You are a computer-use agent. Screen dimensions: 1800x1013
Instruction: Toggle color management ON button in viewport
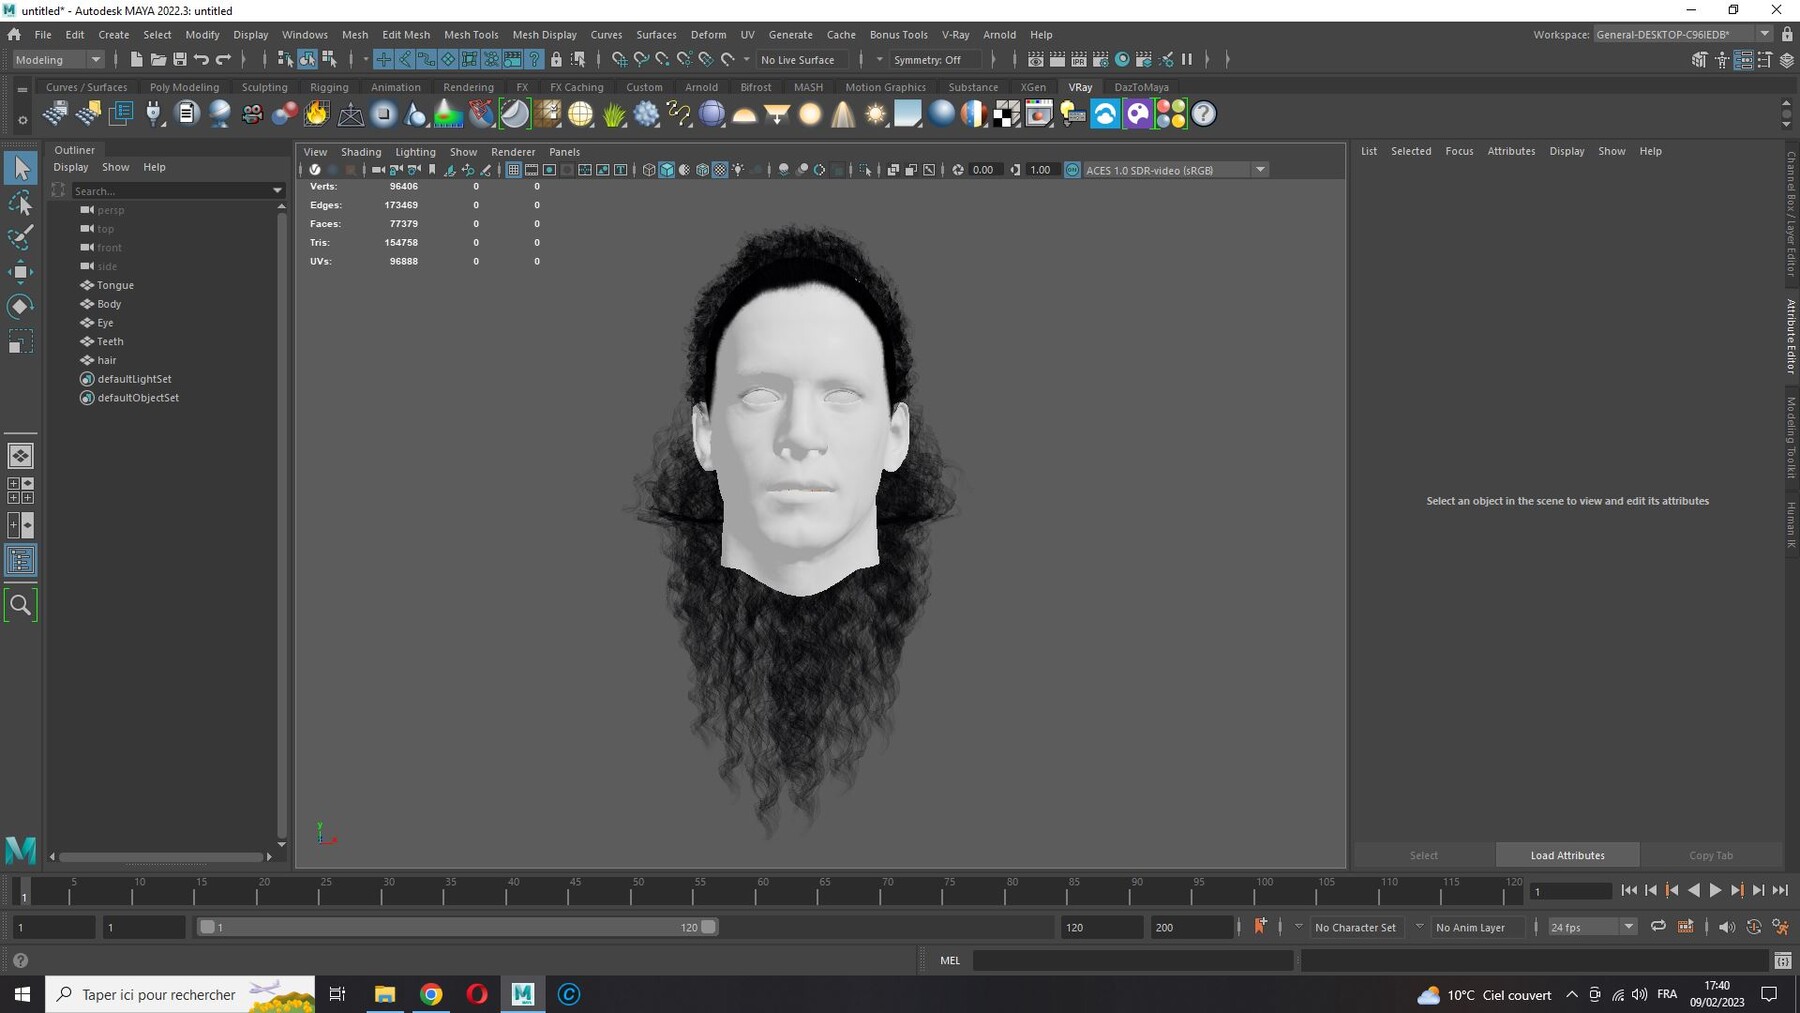click(1072, 170)
